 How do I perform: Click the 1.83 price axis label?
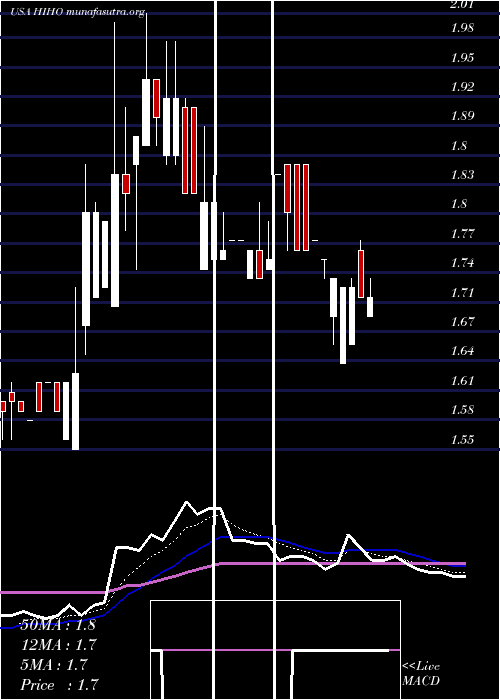pos(462,175)
